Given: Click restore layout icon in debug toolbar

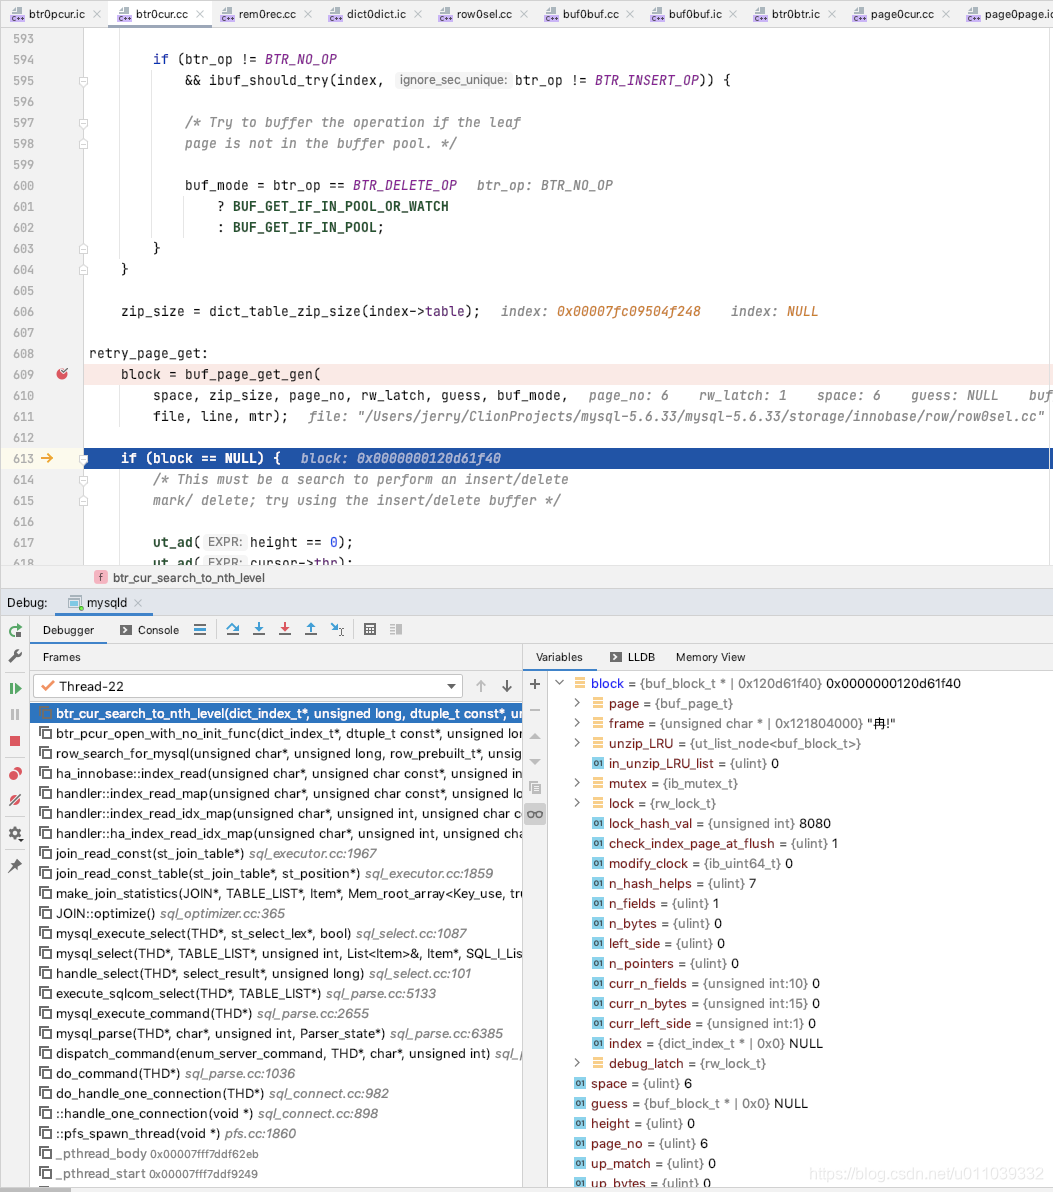Looking at the screenshot, I should [396, 629].
